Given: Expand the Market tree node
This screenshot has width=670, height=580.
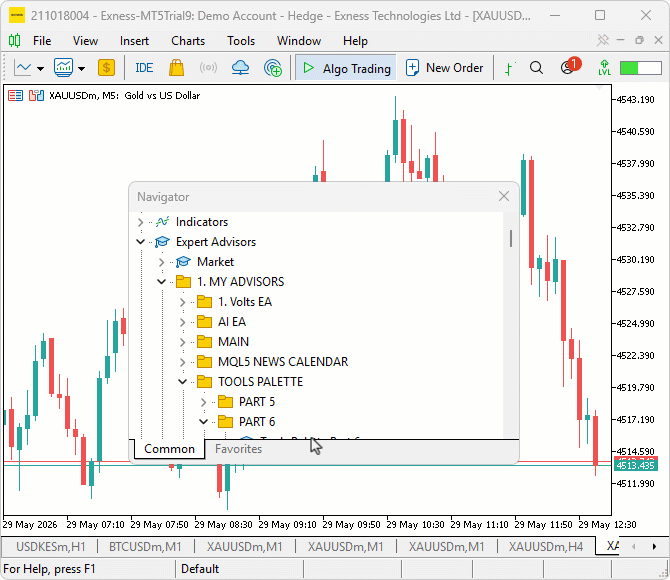Looking at the screenshot, I should (161, 262).
